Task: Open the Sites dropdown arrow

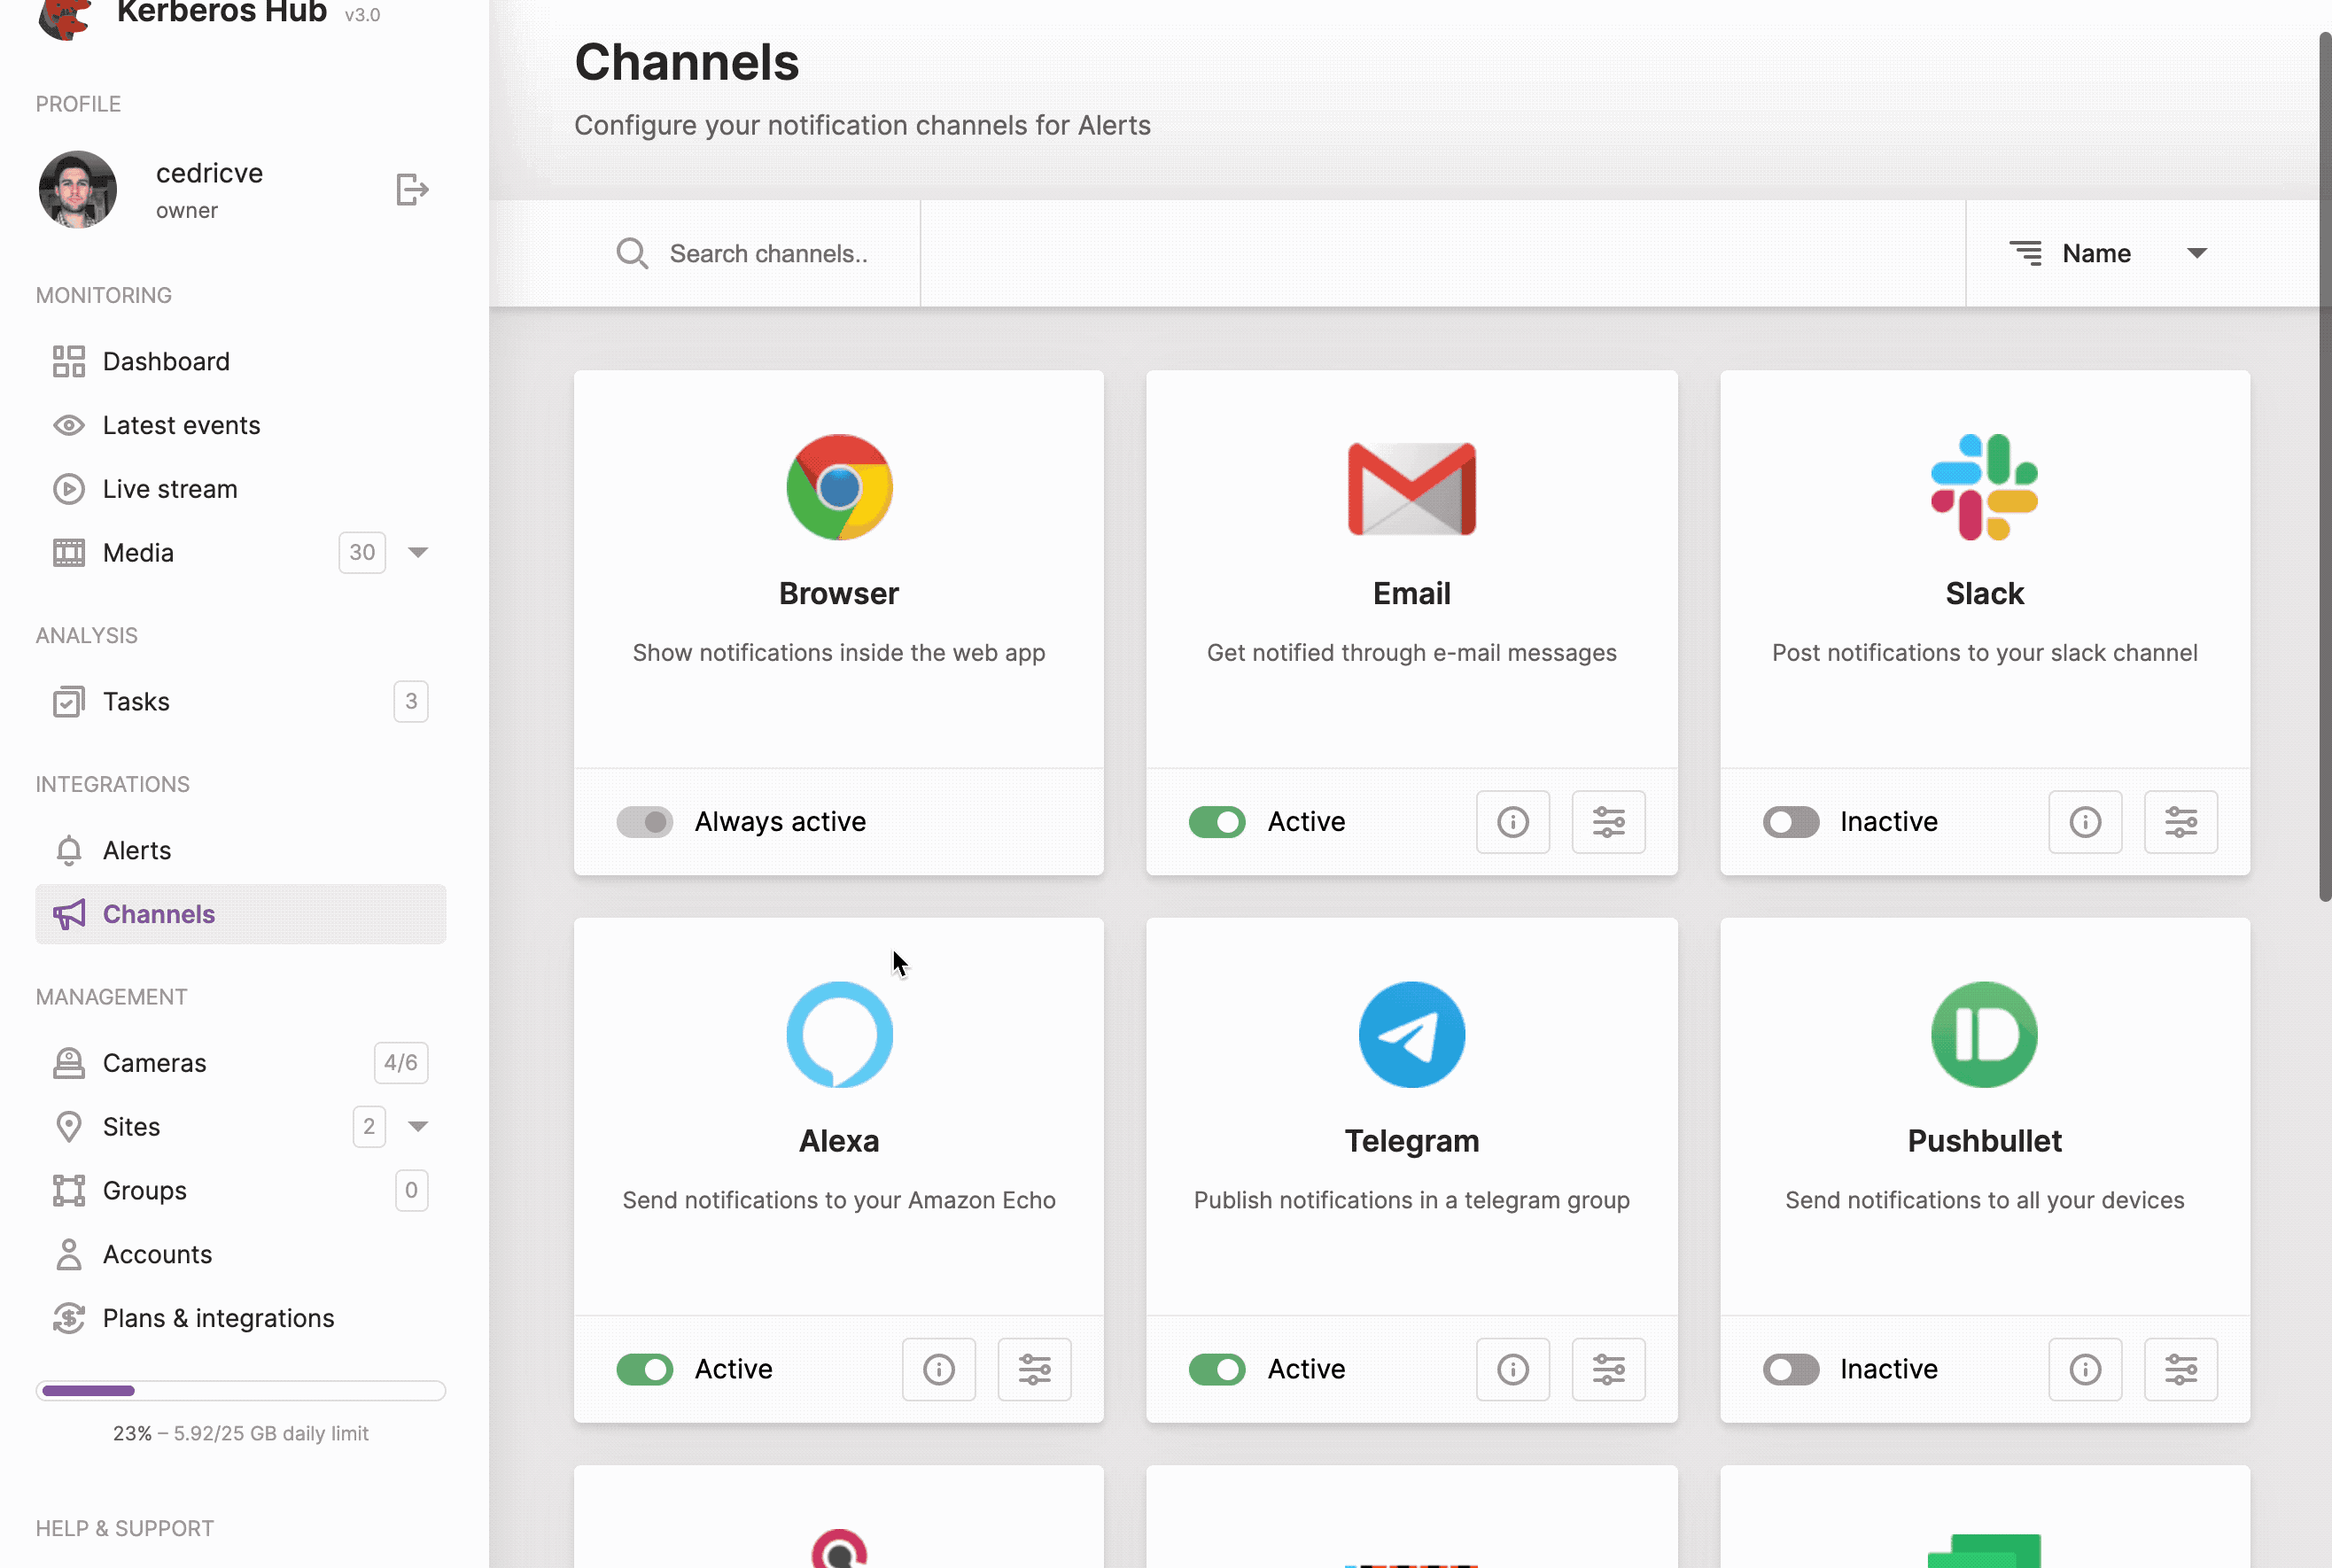Action: 419,1126
